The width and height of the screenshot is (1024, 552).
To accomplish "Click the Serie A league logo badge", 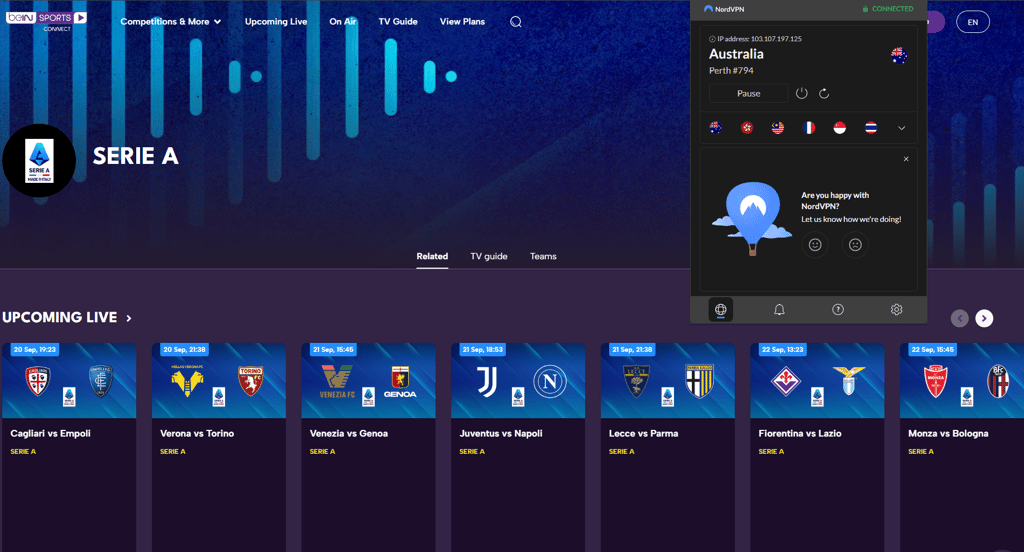I will coord(39,160).
